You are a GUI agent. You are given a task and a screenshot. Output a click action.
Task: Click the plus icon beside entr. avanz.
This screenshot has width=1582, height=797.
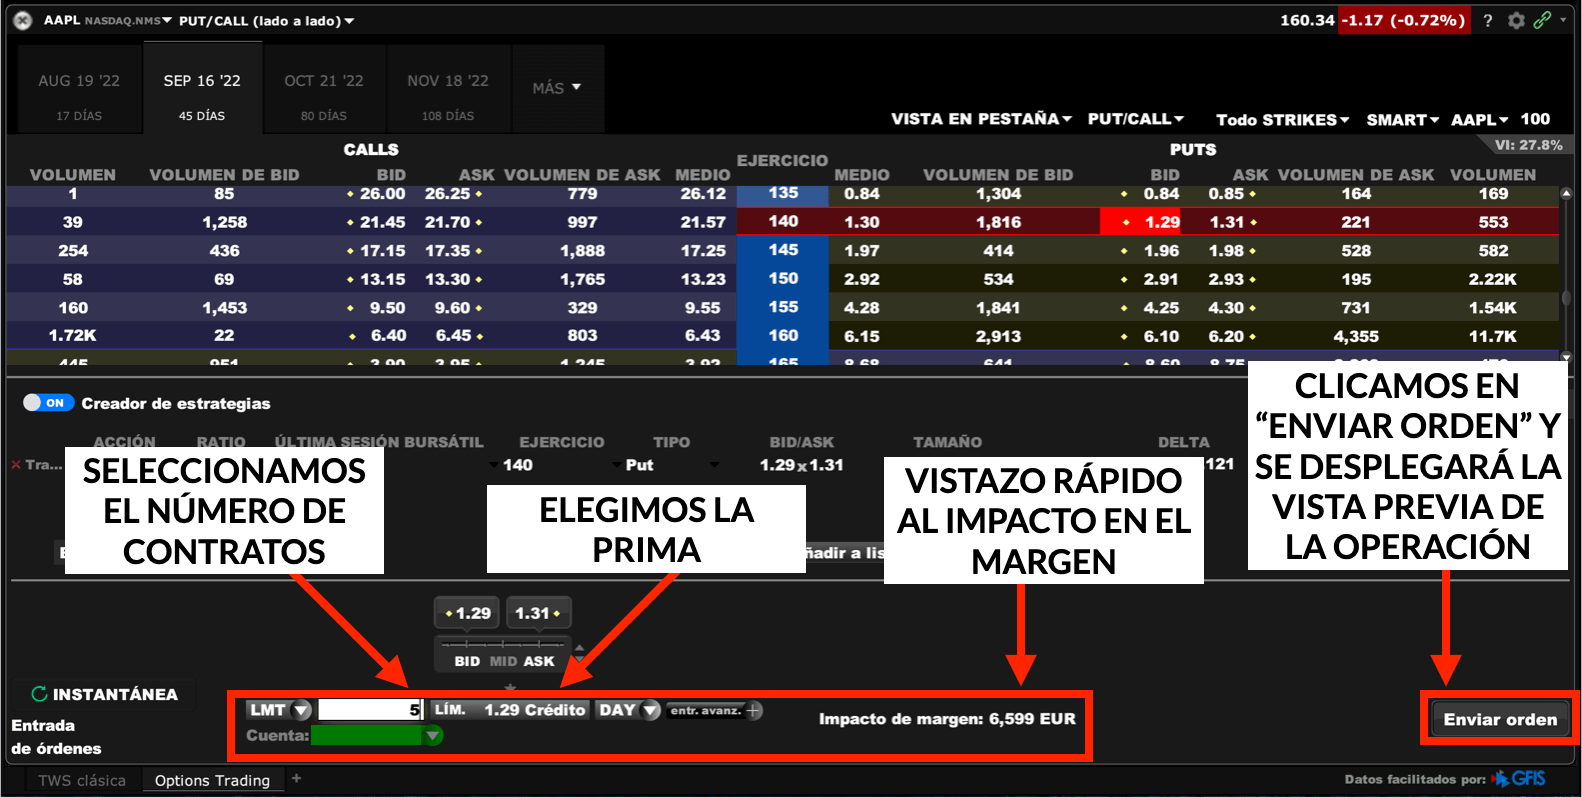point(754,710)
